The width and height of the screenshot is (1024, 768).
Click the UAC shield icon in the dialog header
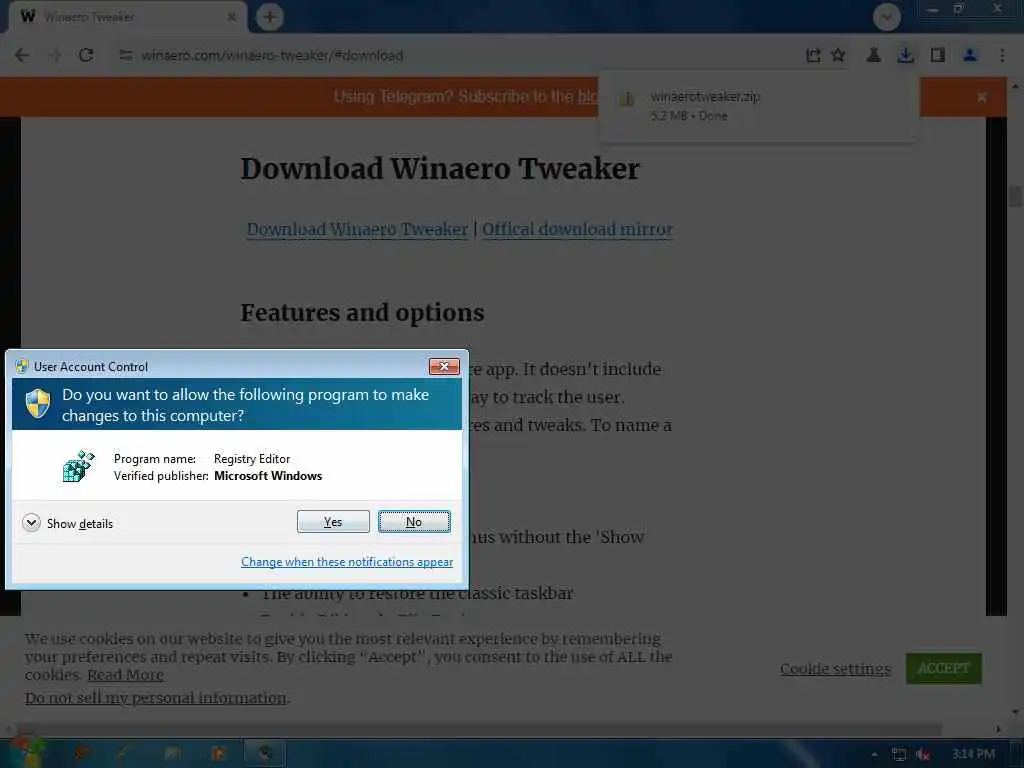coord(38,404)
